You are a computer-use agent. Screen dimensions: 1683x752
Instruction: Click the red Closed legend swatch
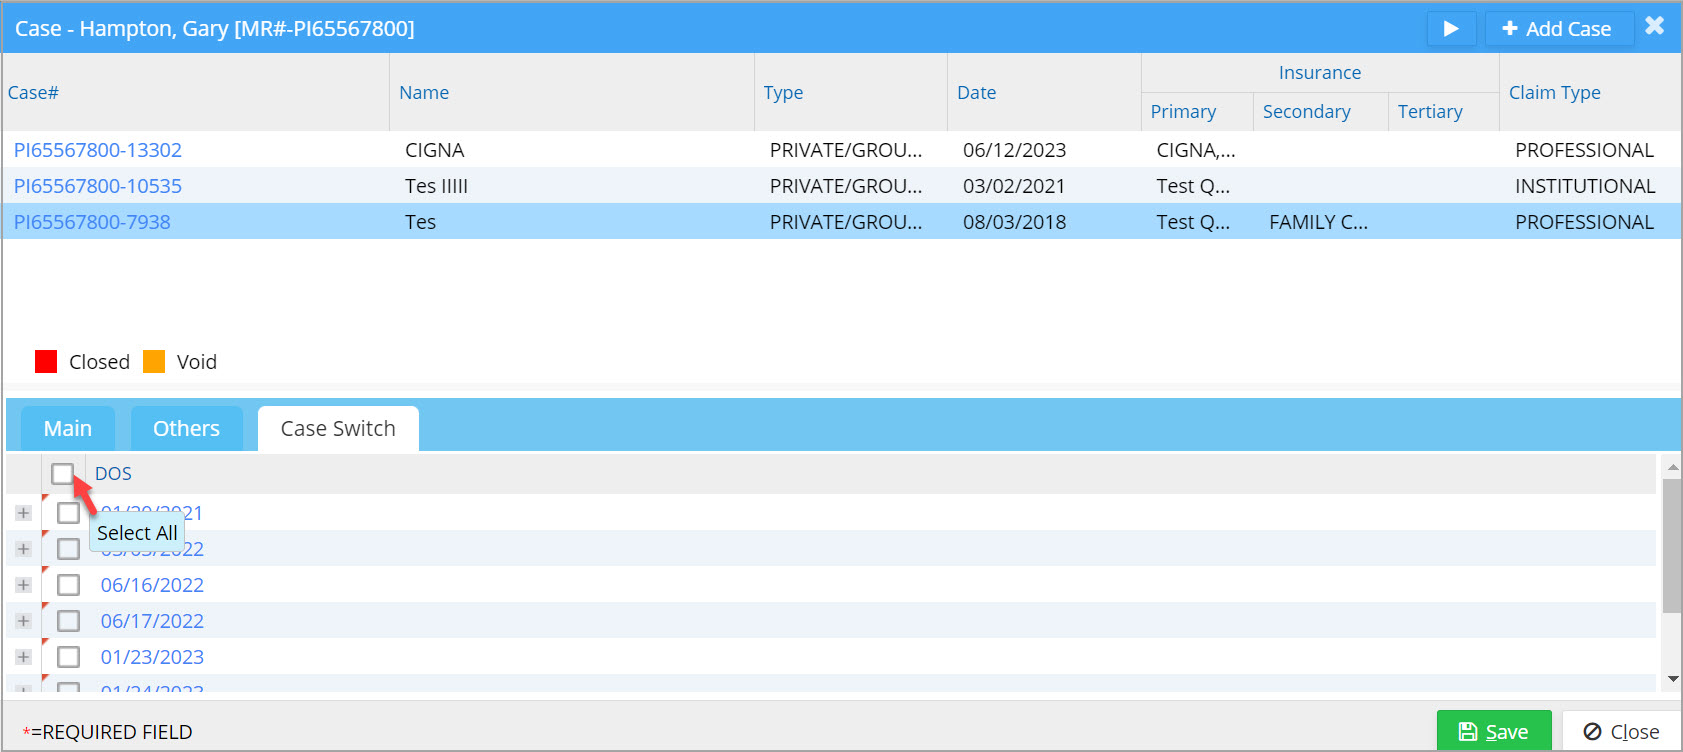click(x=46, y=362)
